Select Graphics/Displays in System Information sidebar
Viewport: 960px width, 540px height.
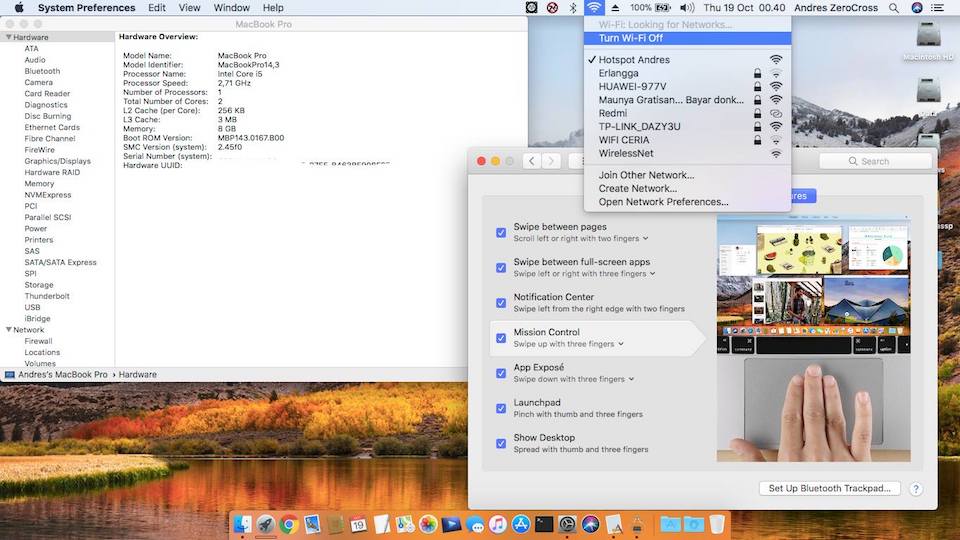(58, 161)
